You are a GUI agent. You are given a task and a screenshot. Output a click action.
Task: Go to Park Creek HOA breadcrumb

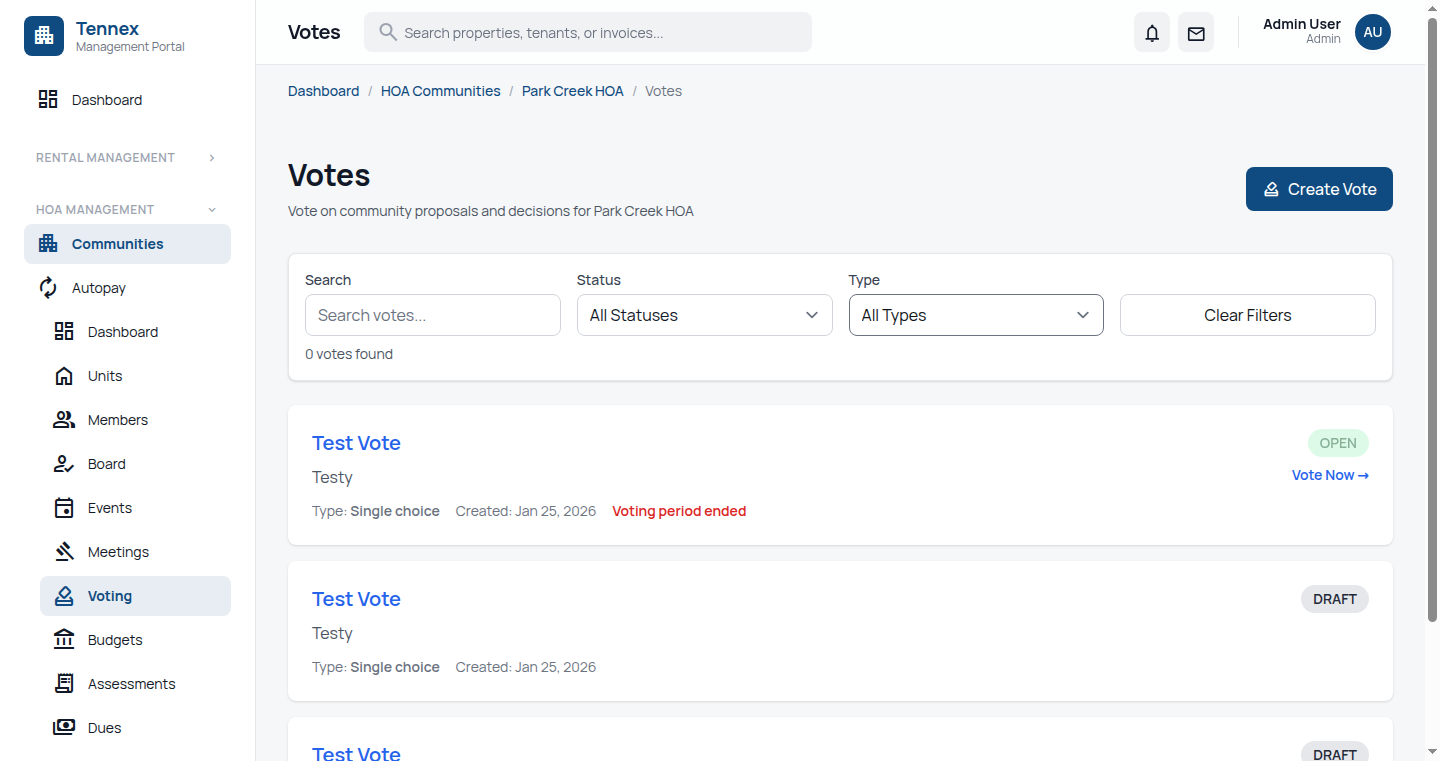(x=572, y=91)
